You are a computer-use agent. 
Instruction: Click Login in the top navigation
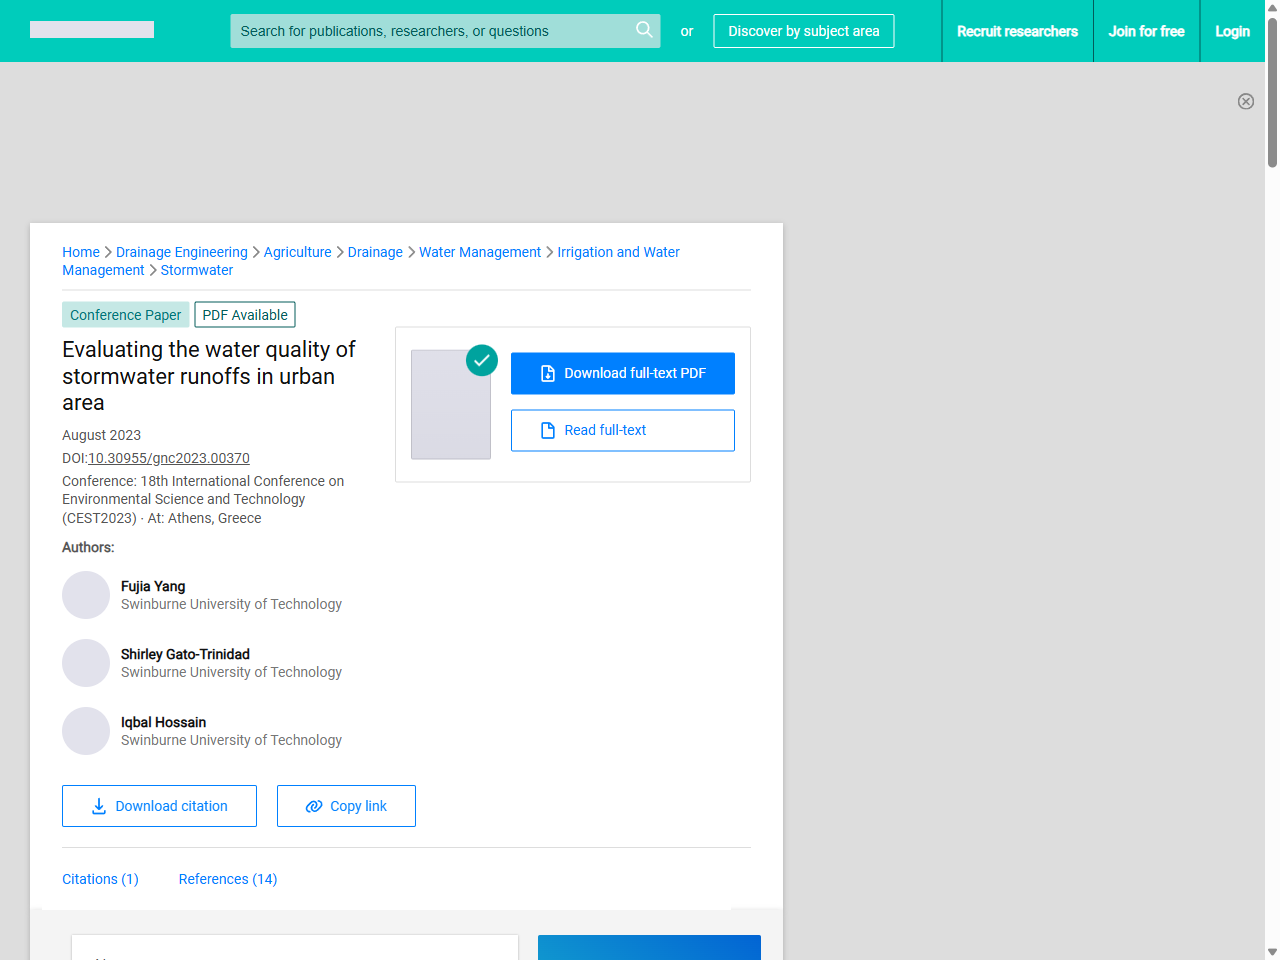point(1232,31)
